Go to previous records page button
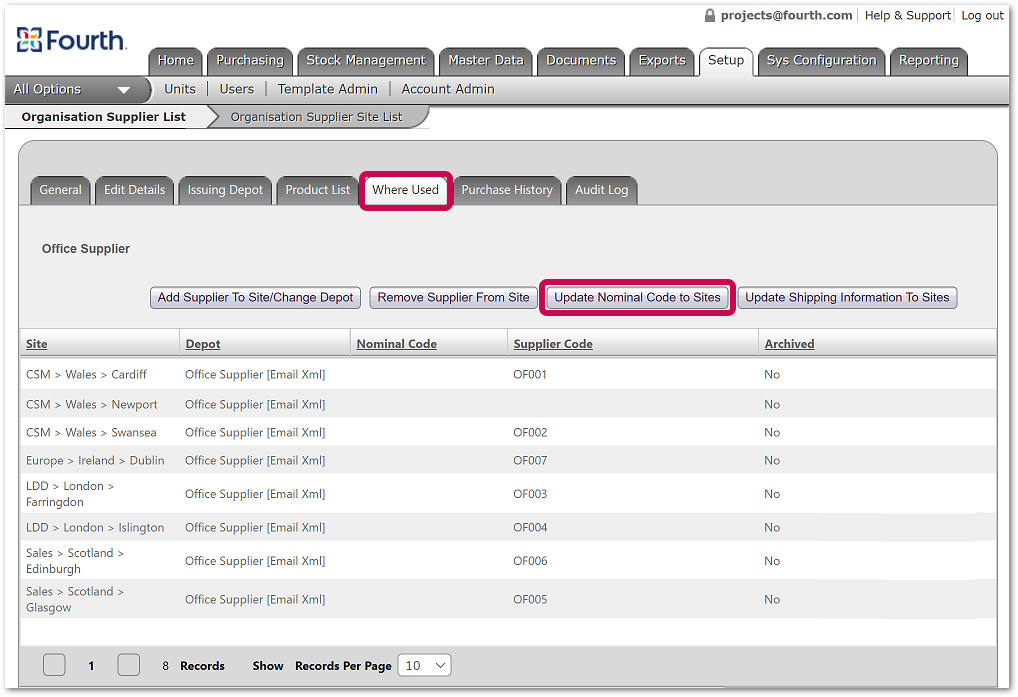The width and height of the screenshot is (1018, 697). click(x=54, y=665)
